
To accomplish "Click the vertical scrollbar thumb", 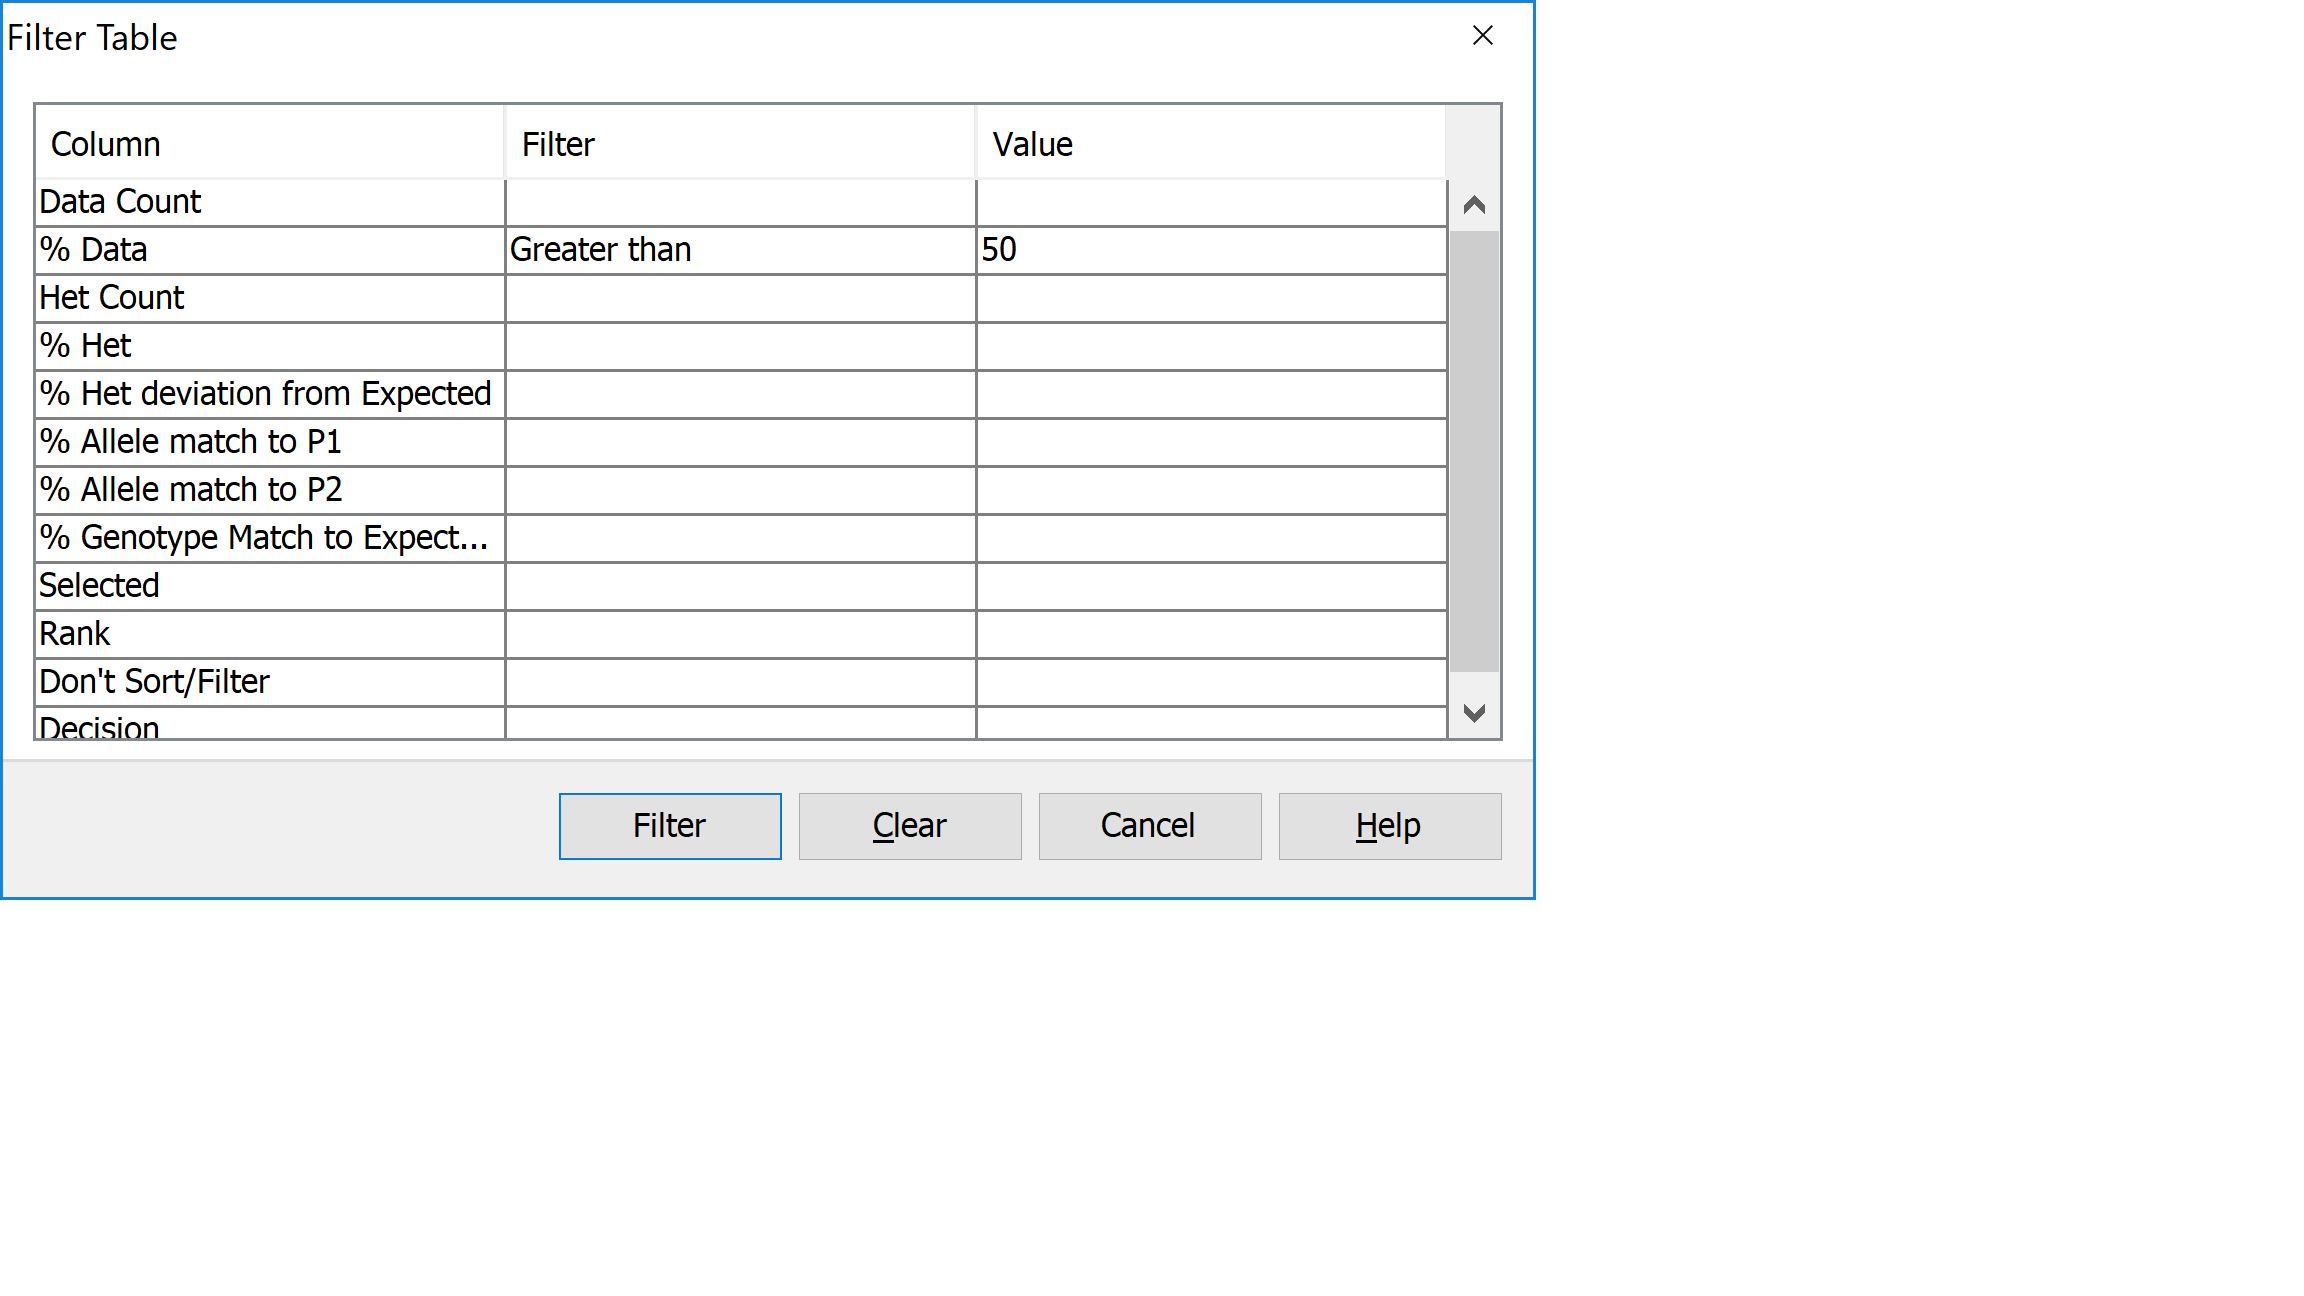I will 1474,452.
